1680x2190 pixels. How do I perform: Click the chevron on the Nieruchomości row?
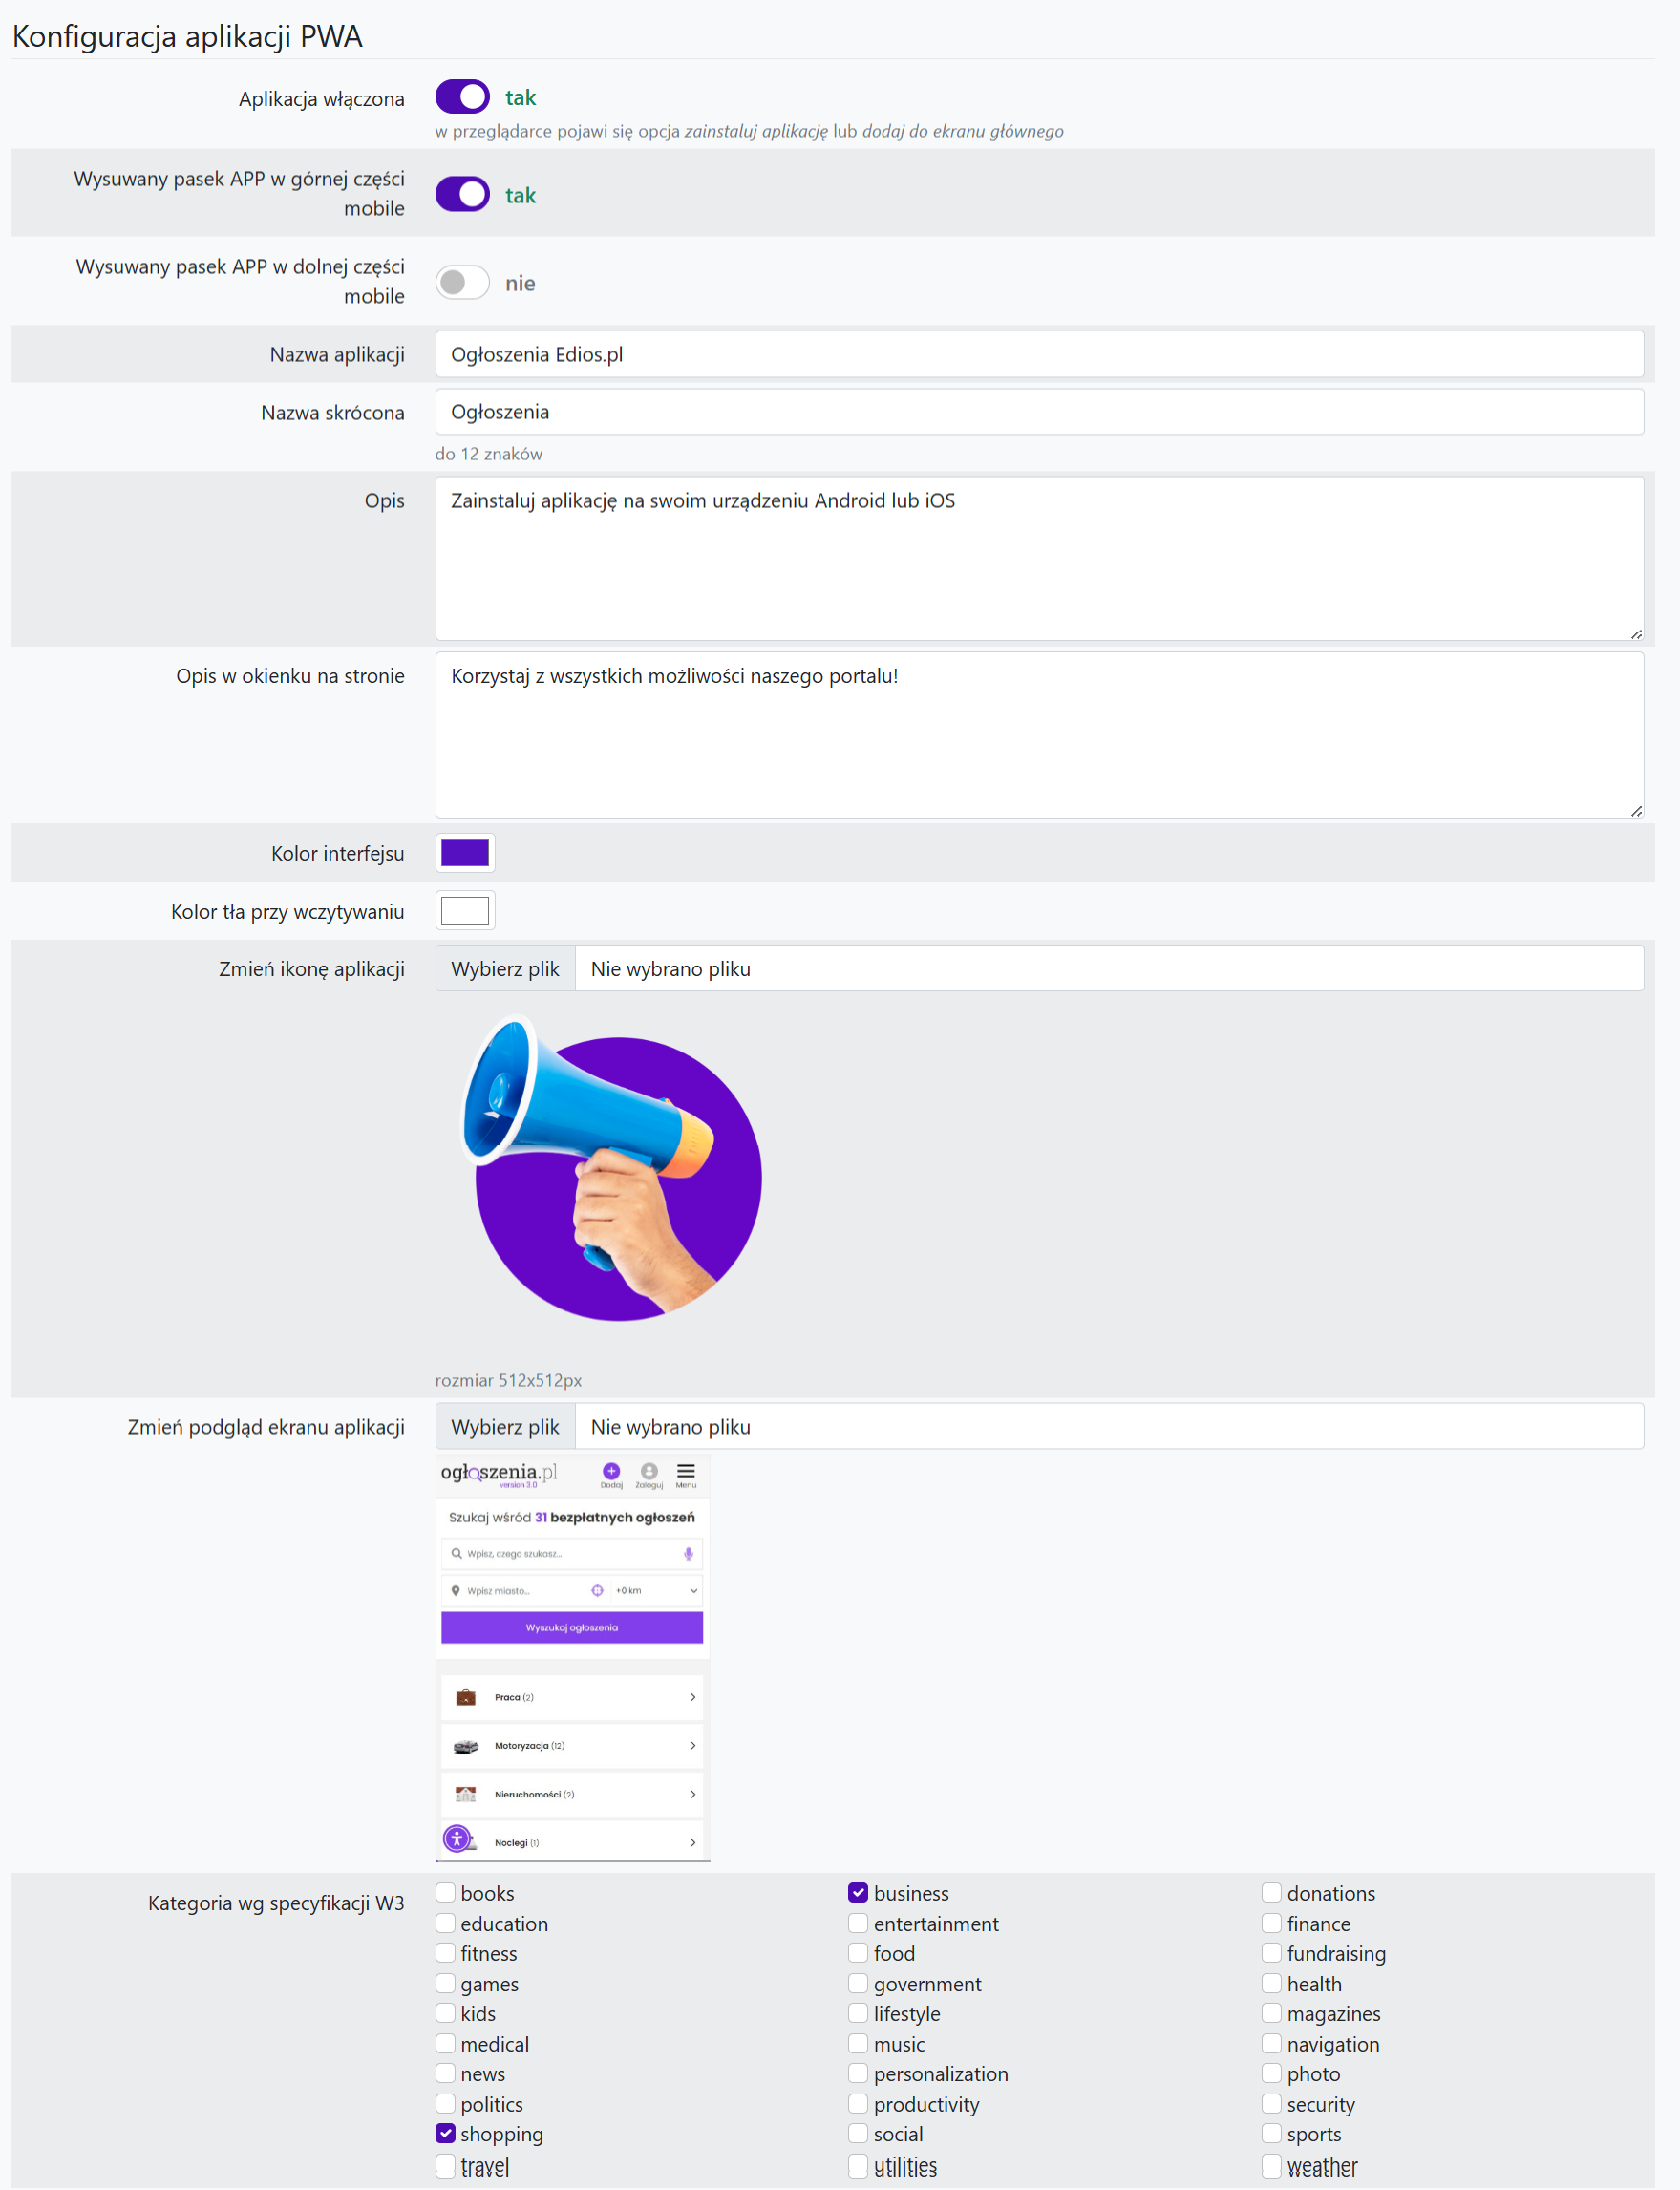coord(692,1794)
